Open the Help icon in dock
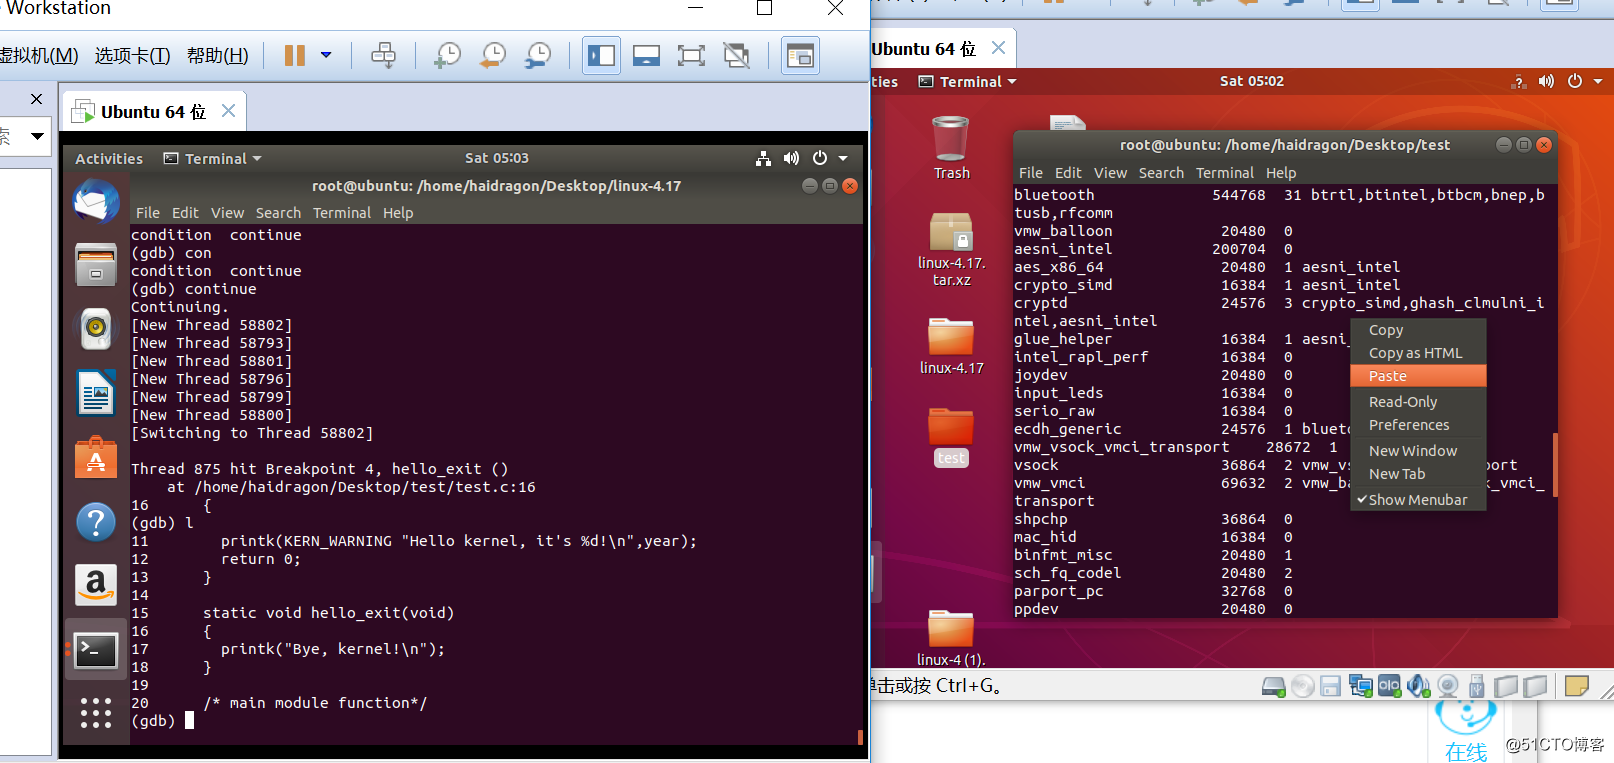The width and height of the screenshot is (1614, 763). click(x=96, y=521)
